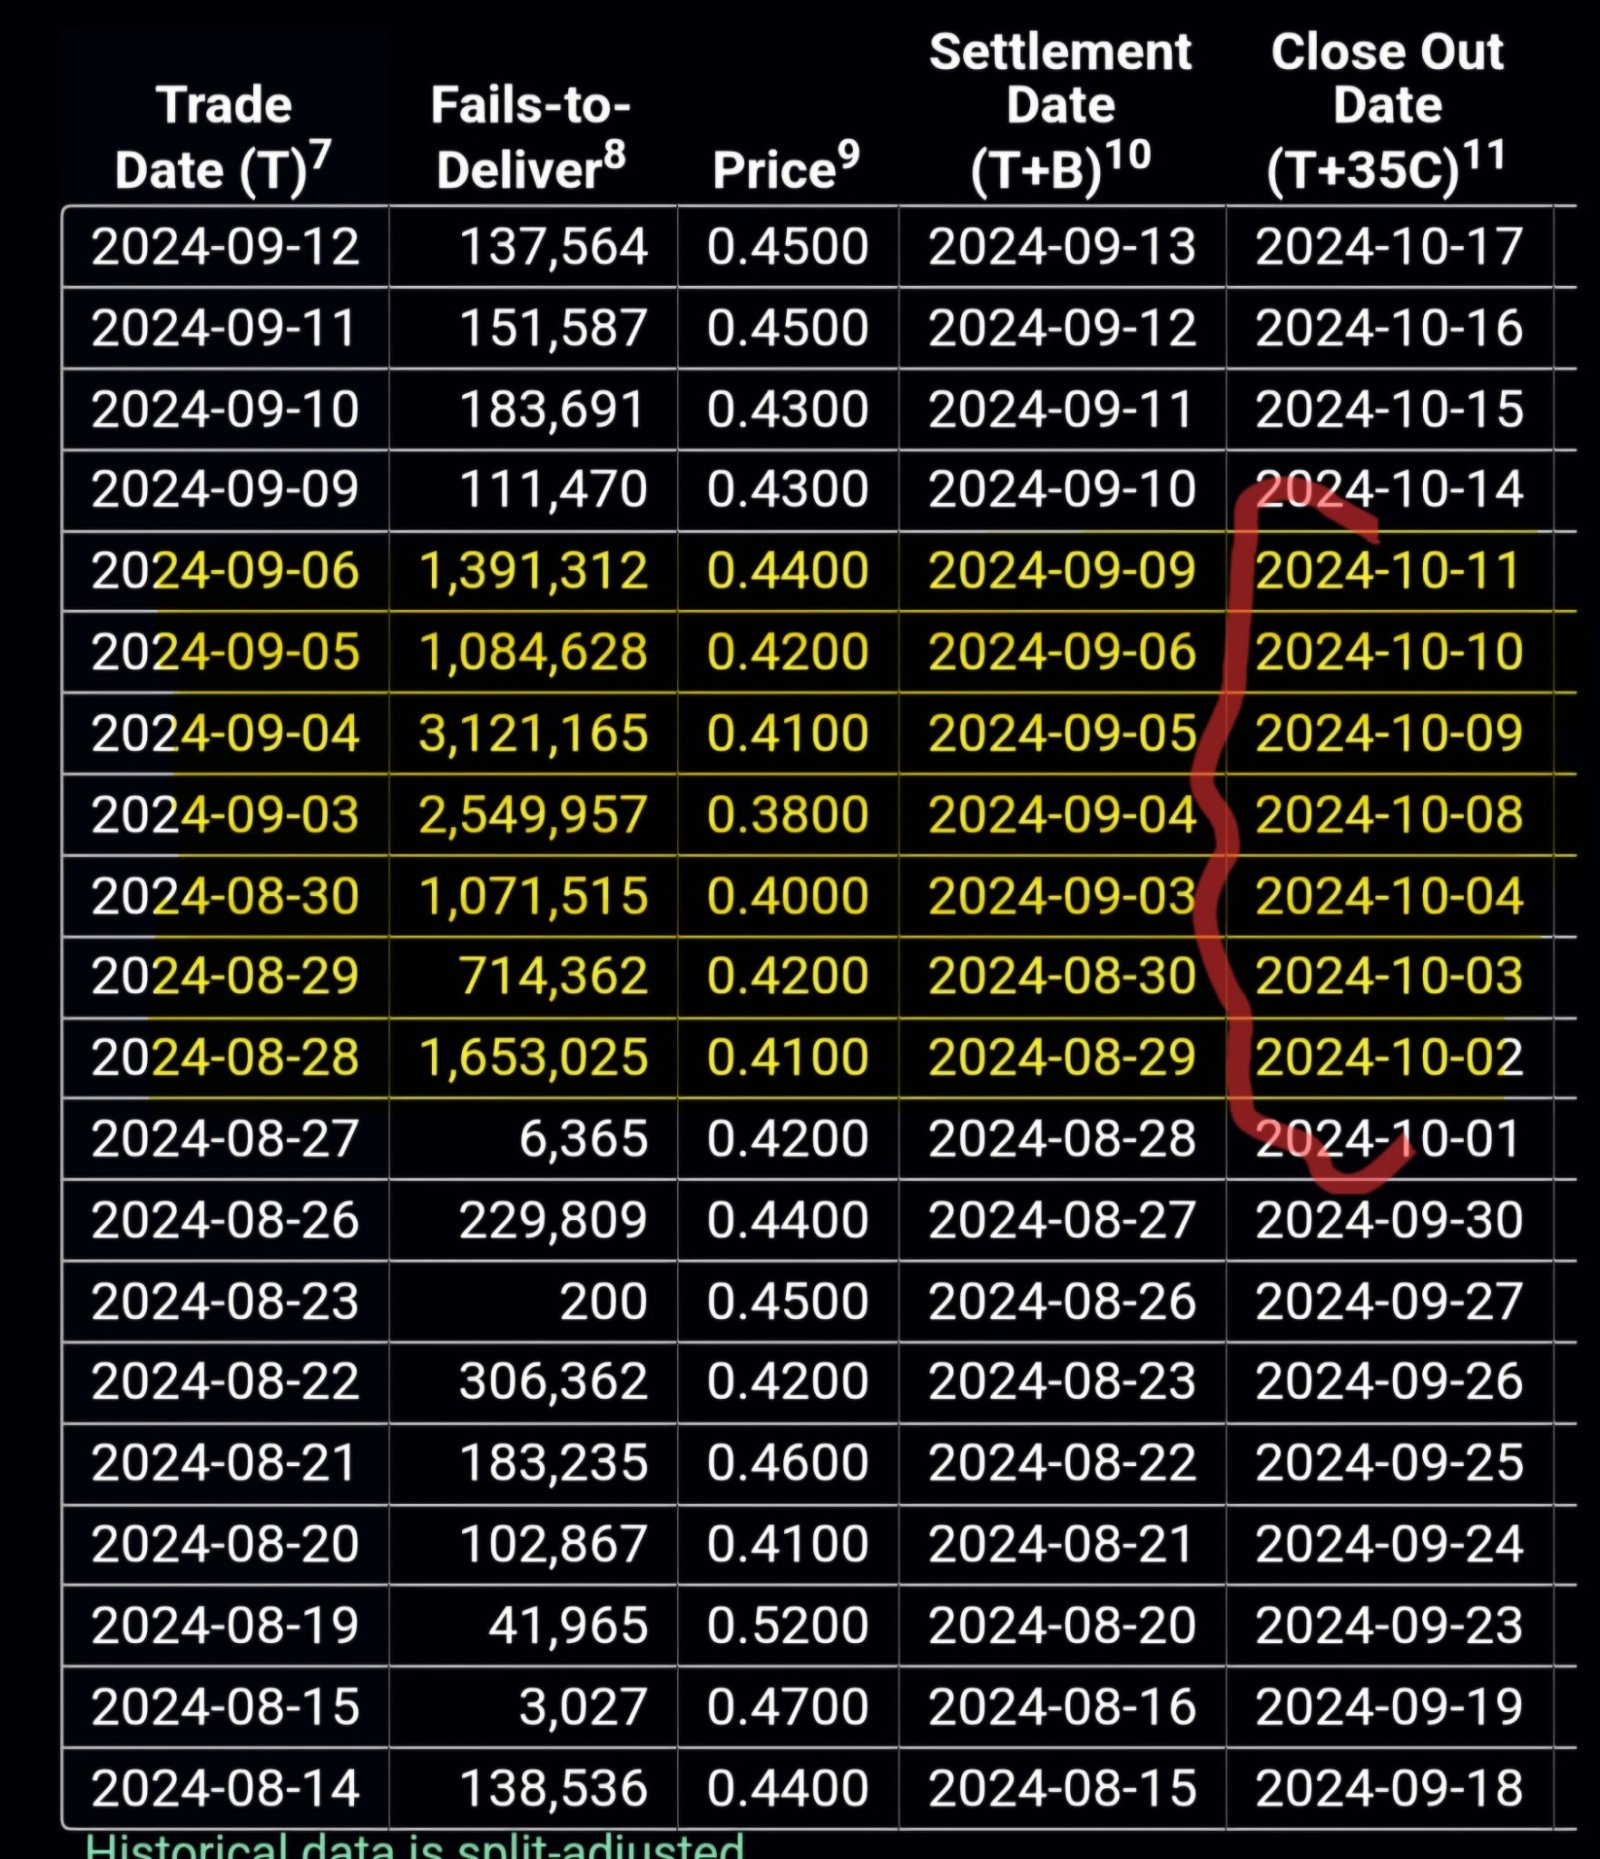The width and height of the screenshot is (1600, 1859).
Task: Click fails-to-deliver value 138,536
Action: point(553,1788)
